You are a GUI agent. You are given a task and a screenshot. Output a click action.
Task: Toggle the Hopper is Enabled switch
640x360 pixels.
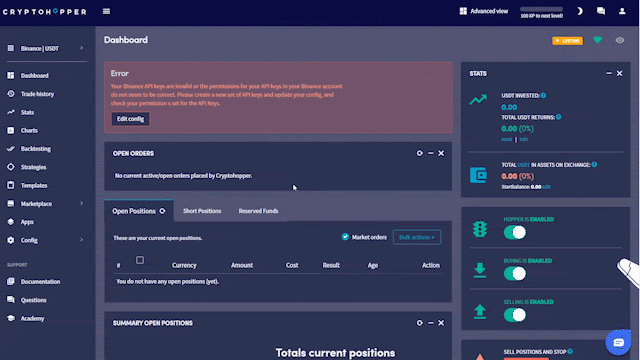pyautogui.click(x=515, y=233)
